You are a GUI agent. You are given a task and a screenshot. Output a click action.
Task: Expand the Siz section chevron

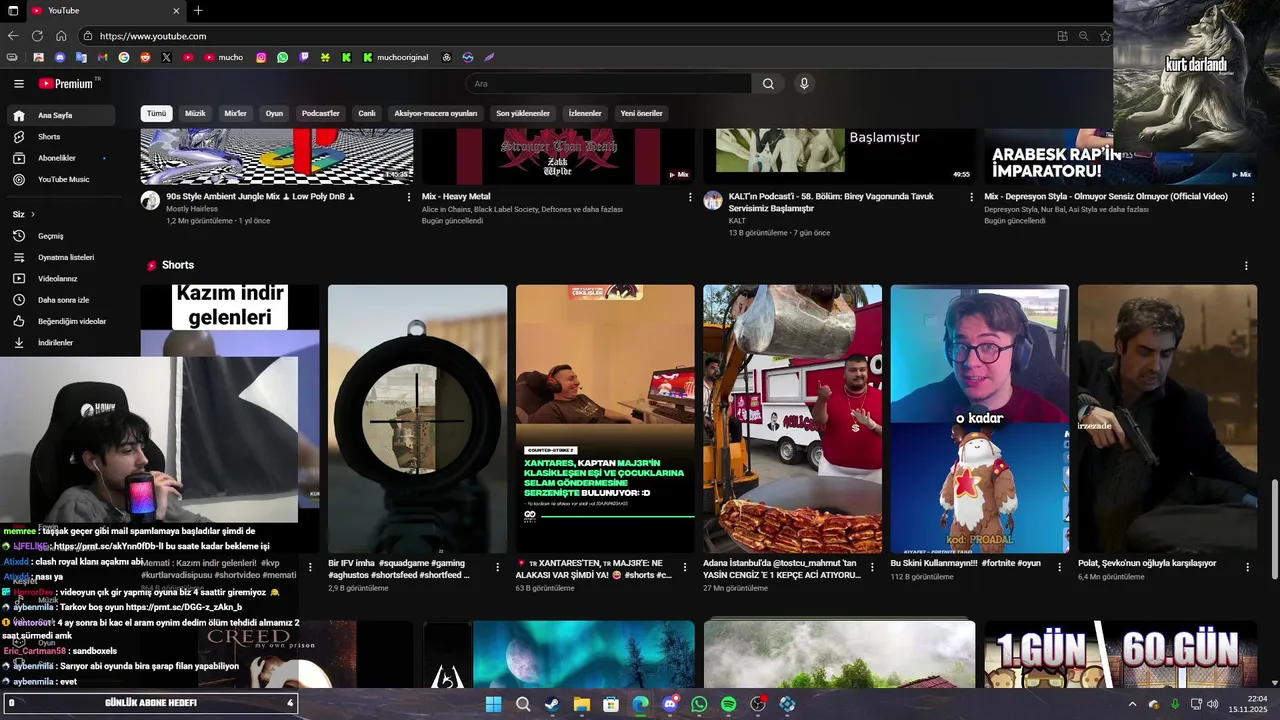click(x=32, y=215)
